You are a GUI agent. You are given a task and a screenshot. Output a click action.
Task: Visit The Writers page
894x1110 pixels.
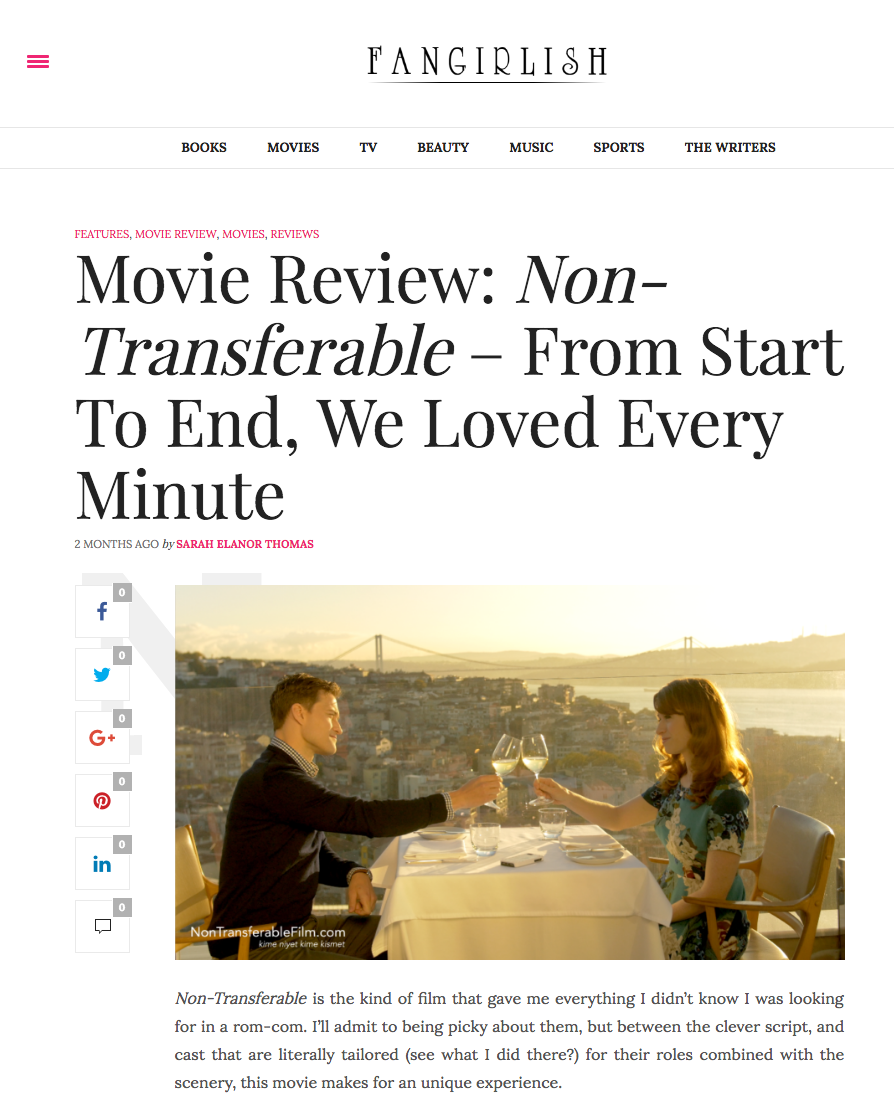[x=730, y=147]
